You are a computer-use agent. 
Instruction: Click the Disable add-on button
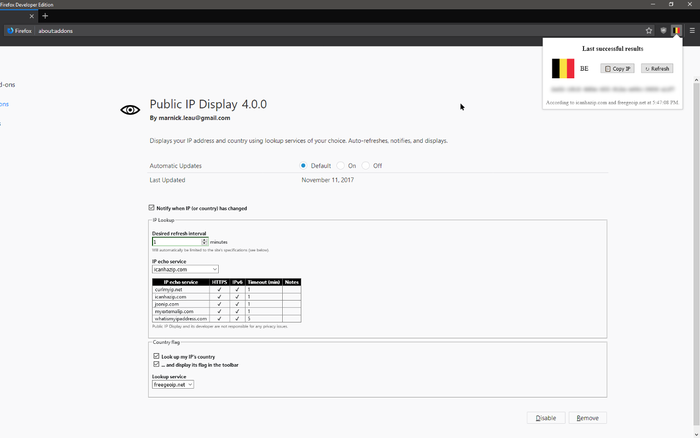546,418
